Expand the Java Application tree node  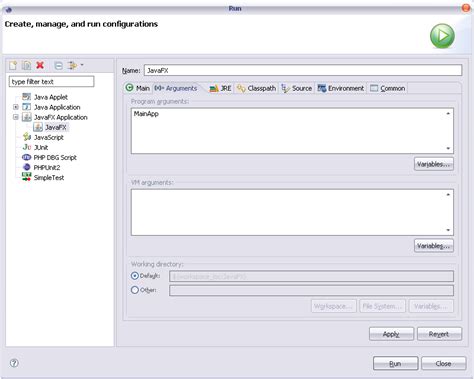[16, 107]
